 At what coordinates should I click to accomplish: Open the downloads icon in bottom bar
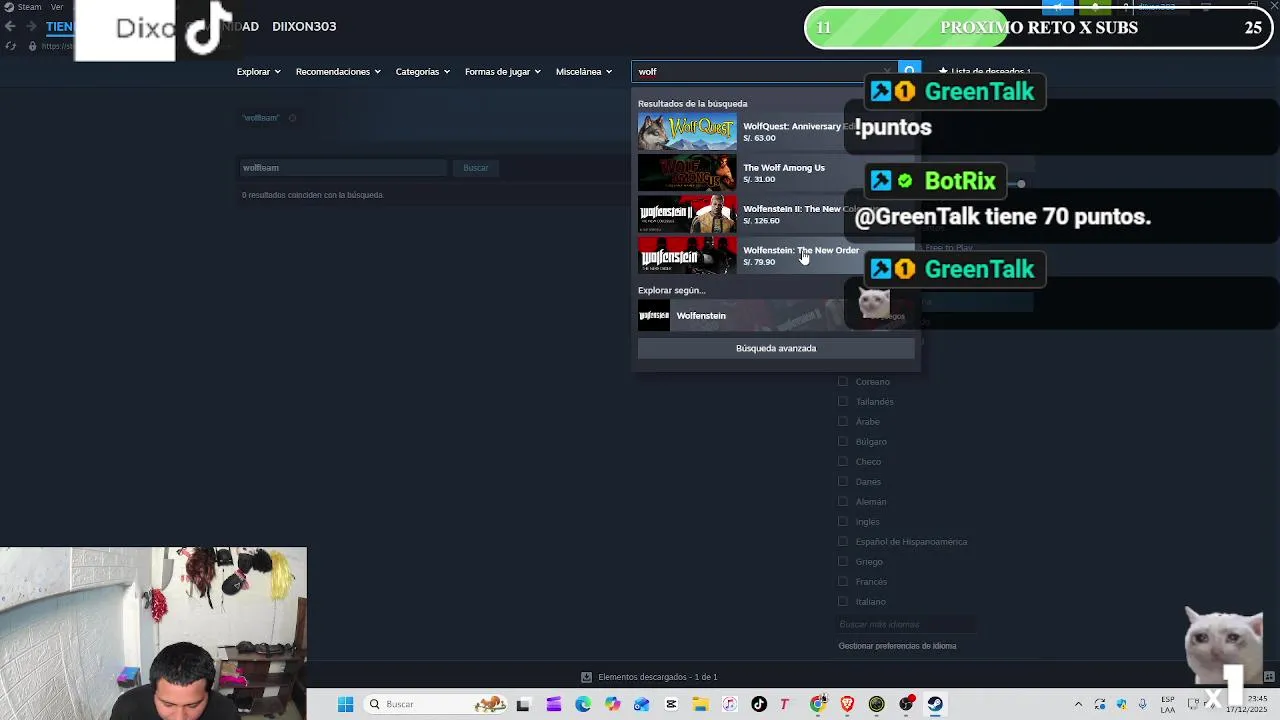[587, 677]
